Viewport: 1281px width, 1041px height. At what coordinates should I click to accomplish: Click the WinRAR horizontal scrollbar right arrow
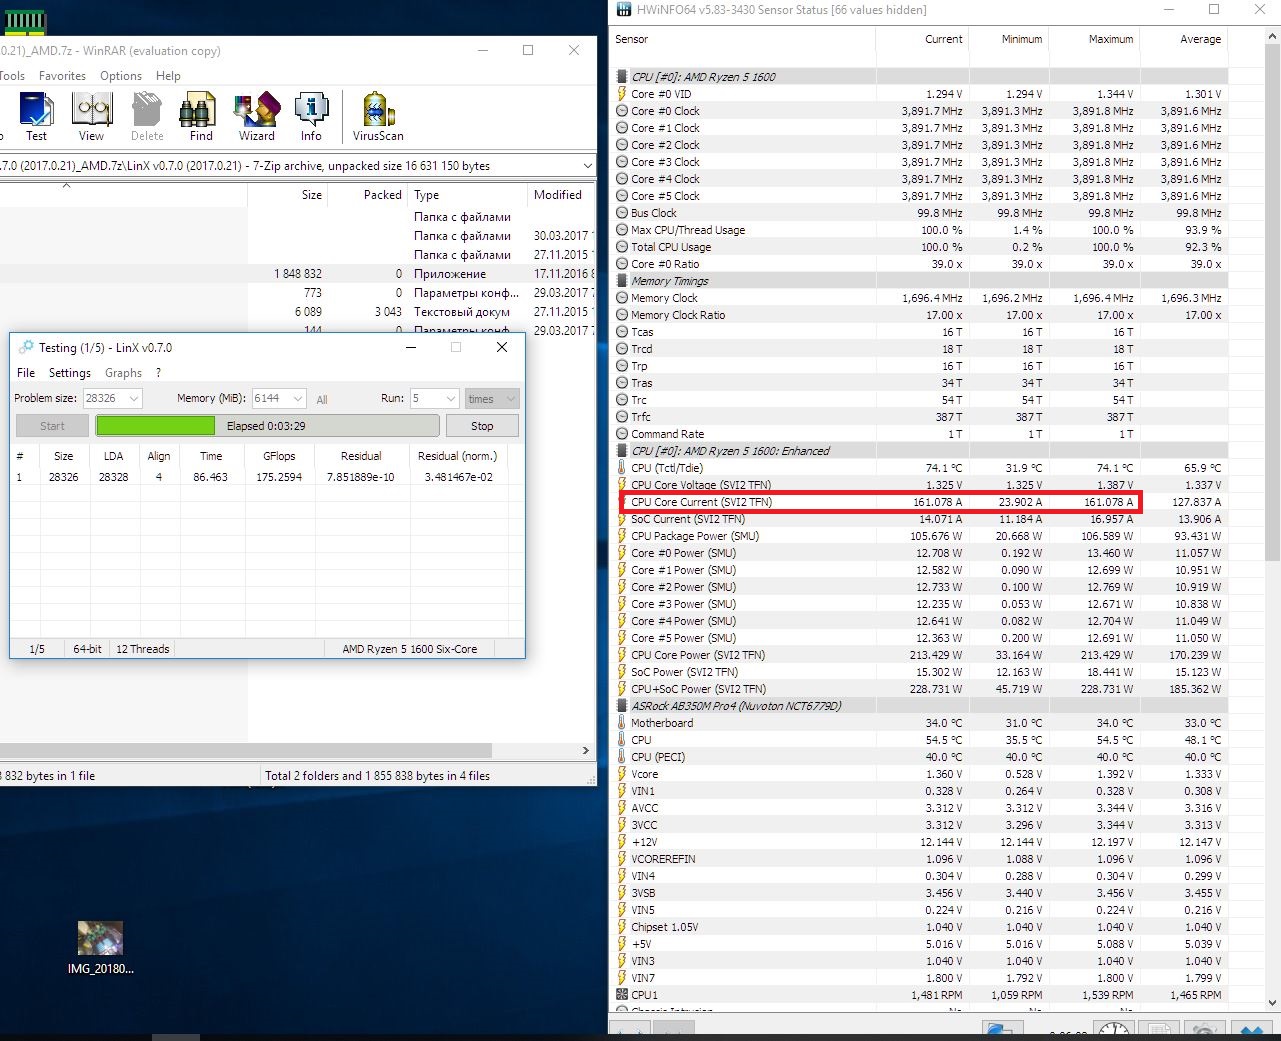(586, 750)
